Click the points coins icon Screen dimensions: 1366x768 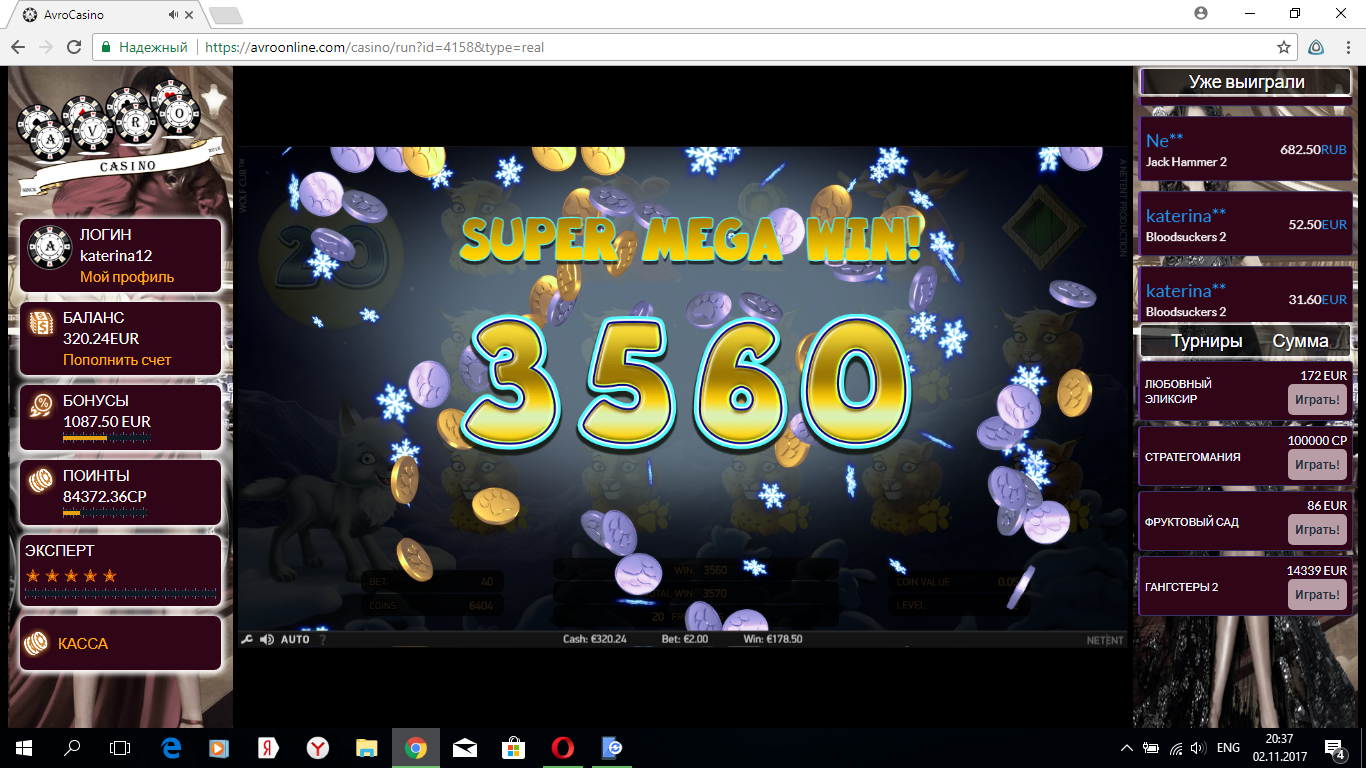41,482
